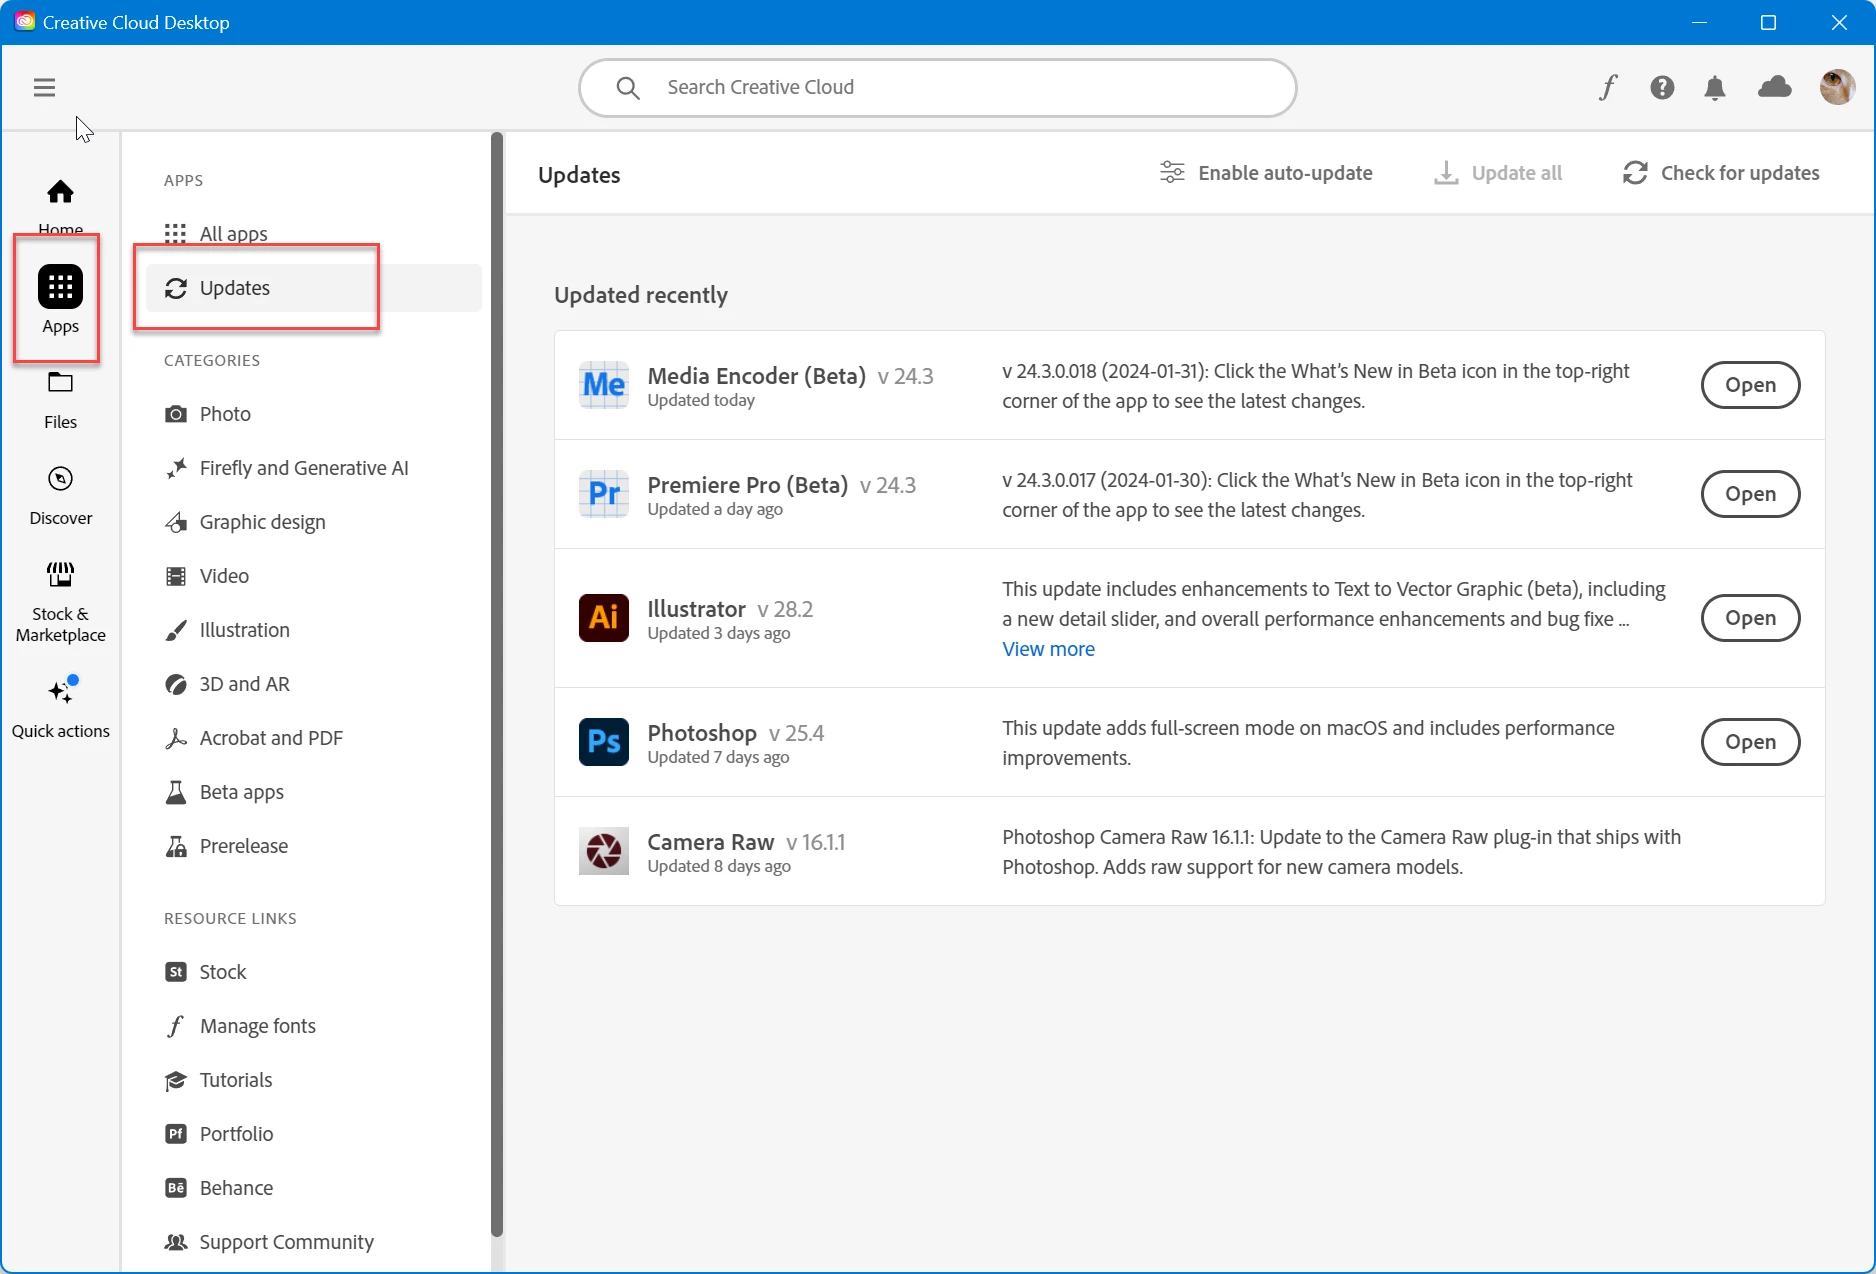This screenshot has width=1876, height=1274.
Task: Click the 'Updated 8 days ago' text
Action: [x=719, y=866]
